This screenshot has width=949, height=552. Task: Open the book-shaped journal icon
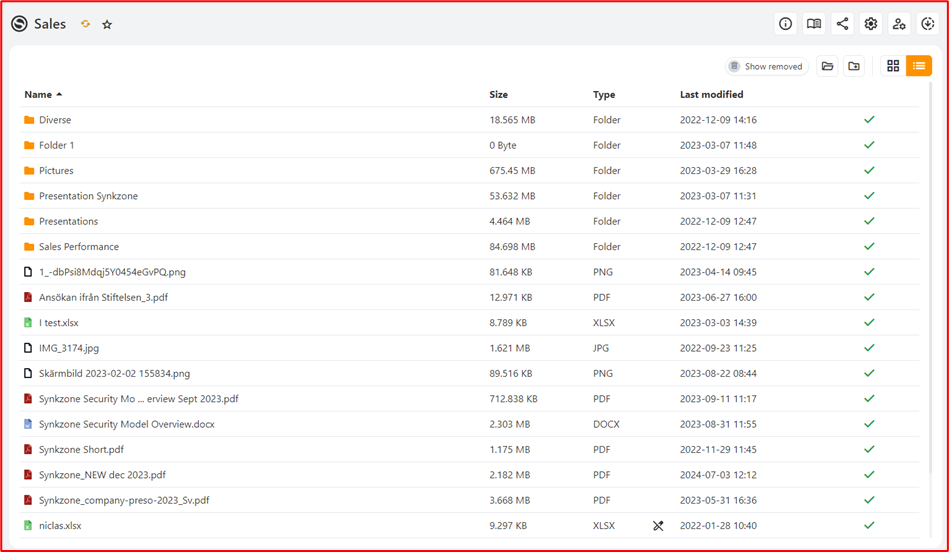tap(814, 24)
